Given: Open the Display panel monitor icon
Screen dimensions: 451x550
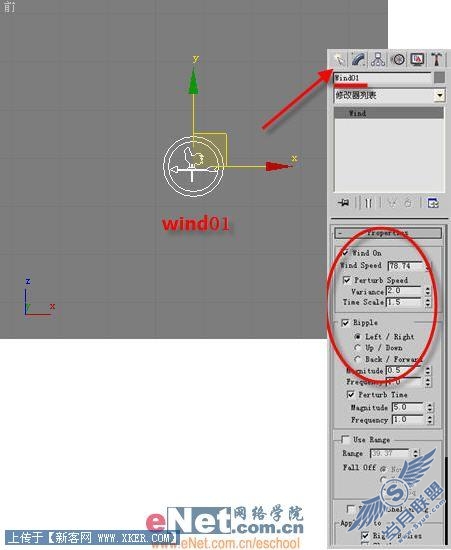Looking at the screenshot, I should coord(417,59).
